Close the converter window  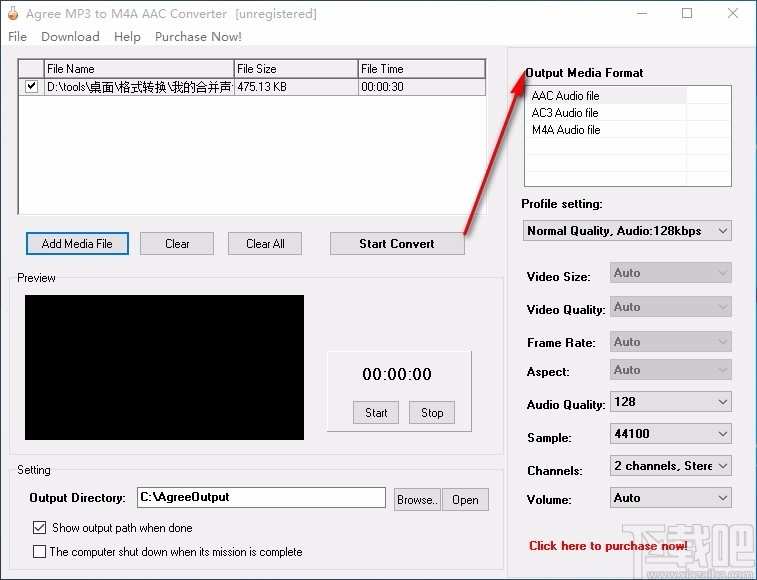point(732,14)
